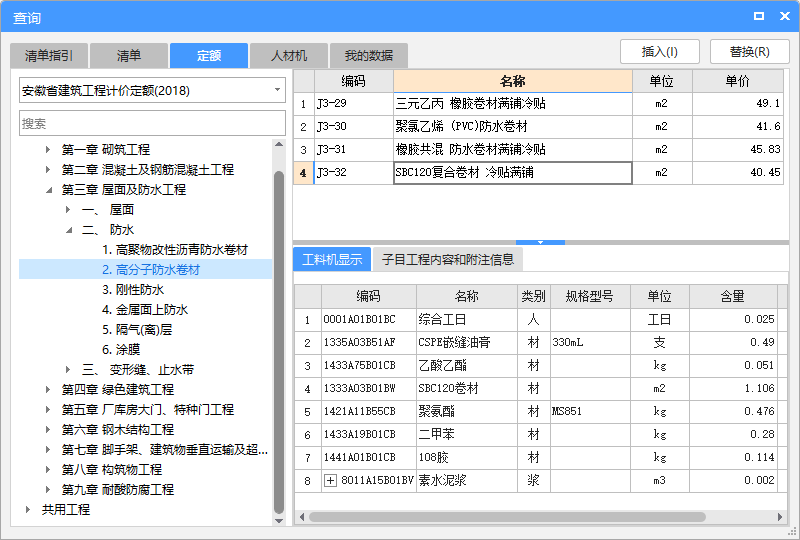
Task: Focus the 搜索 input field
Action: click(152, 123)
